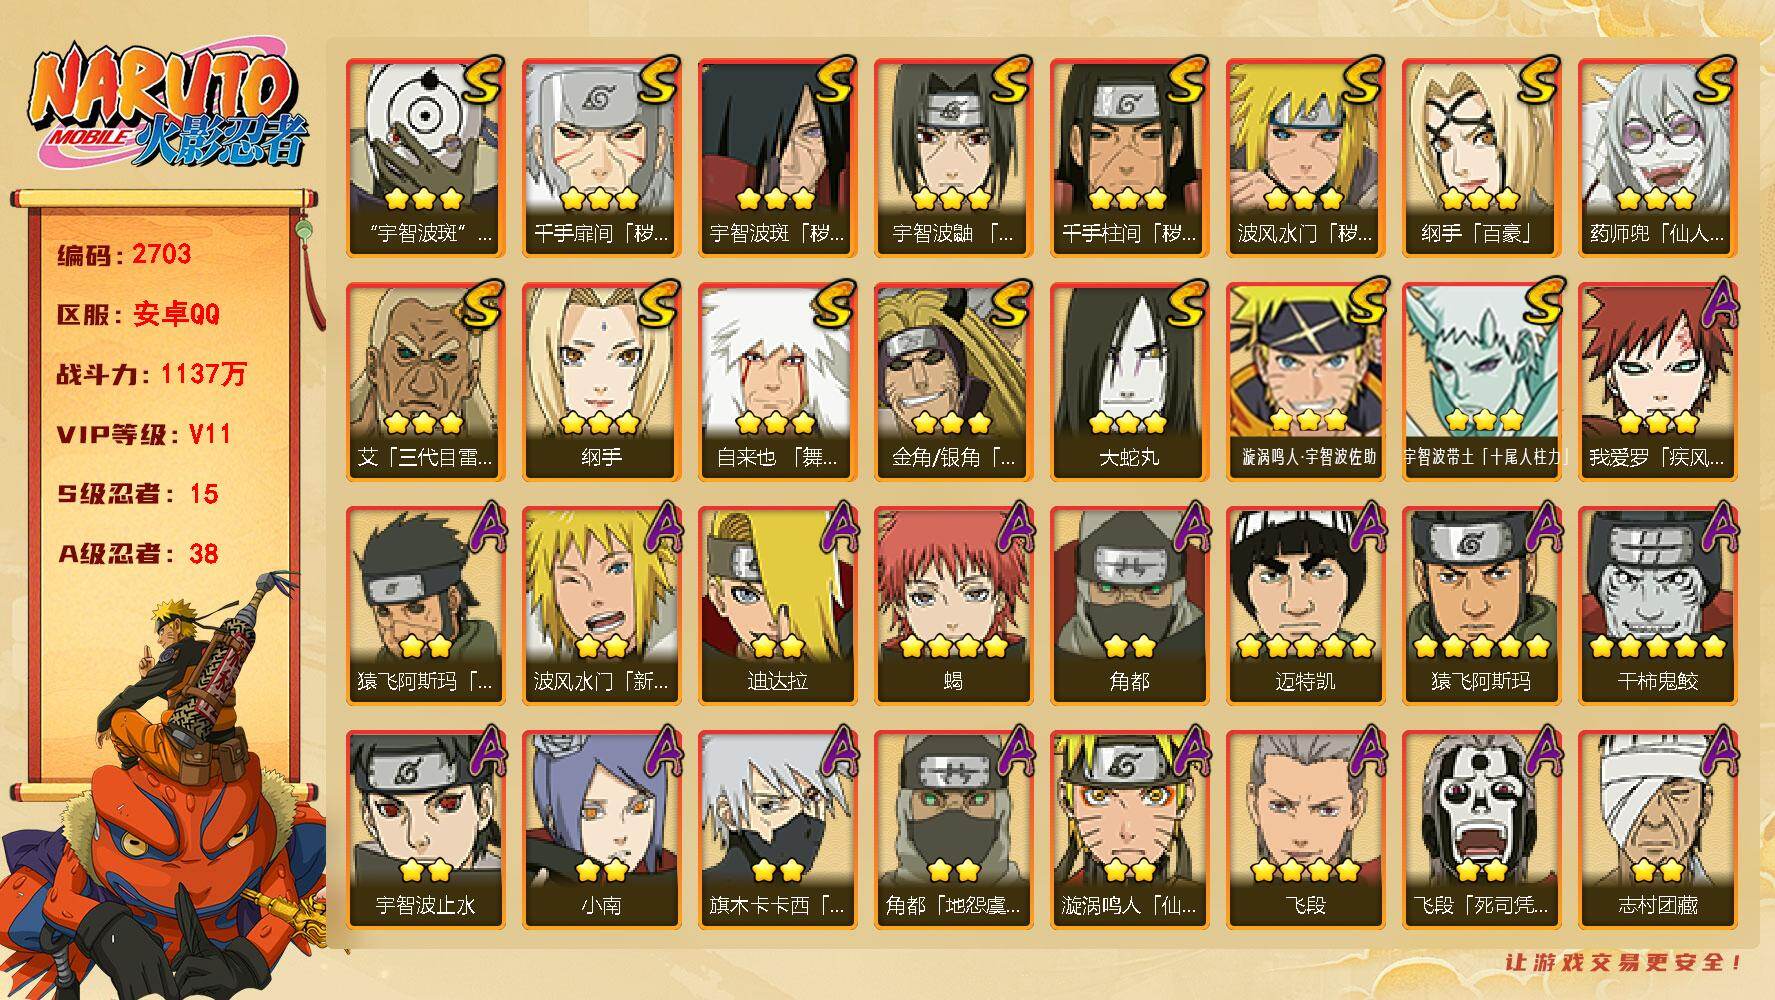Click the 迪达拉 ninja card
This screenshot has height=1000, width=1775.
[777, 606]
